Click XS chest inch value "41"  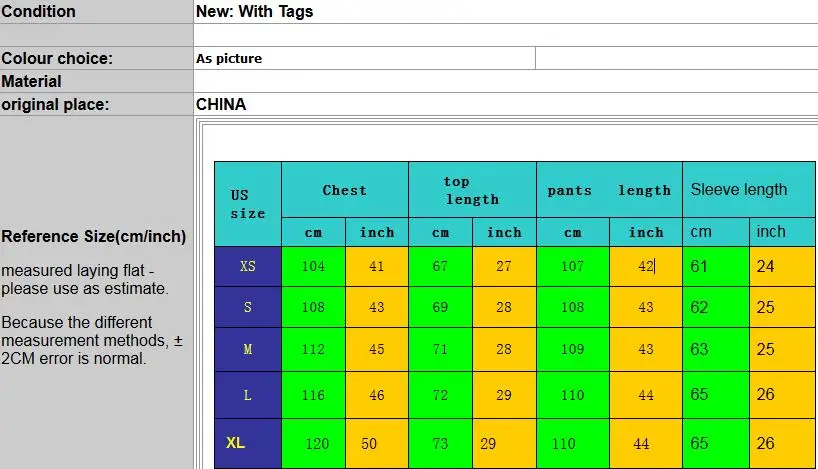377,266
